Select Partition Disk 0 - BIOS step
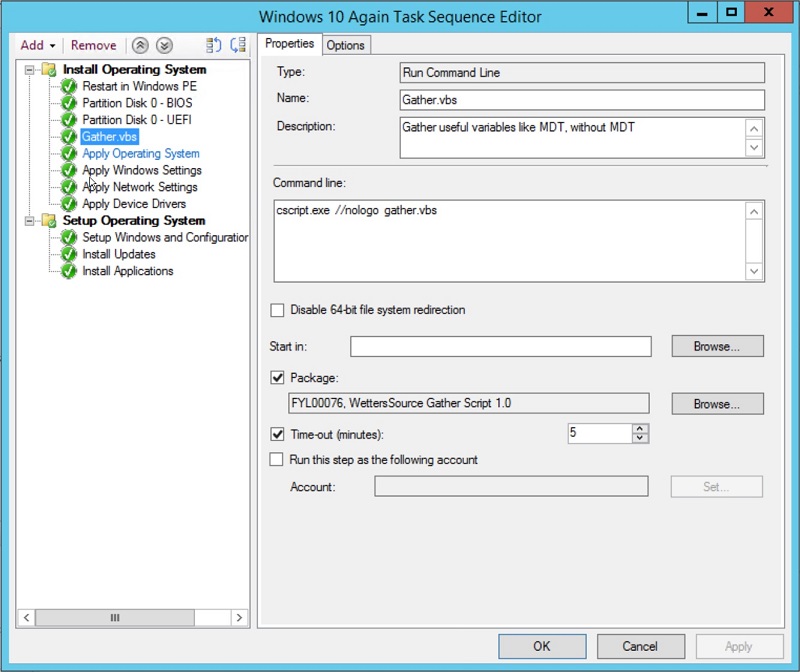 click(x=138, y=103)
